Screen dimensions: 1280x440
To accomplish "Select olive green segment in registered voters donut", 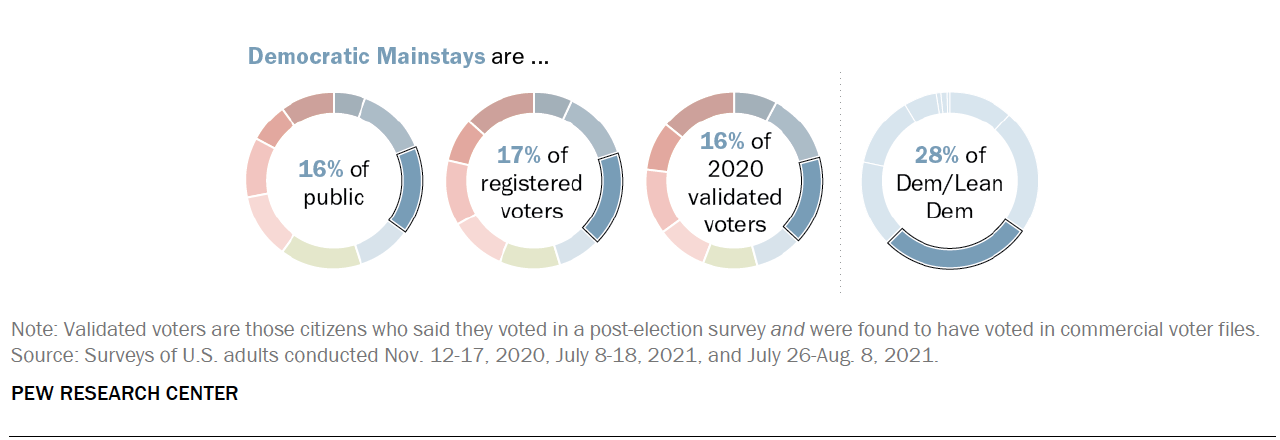I will [530, 257].
